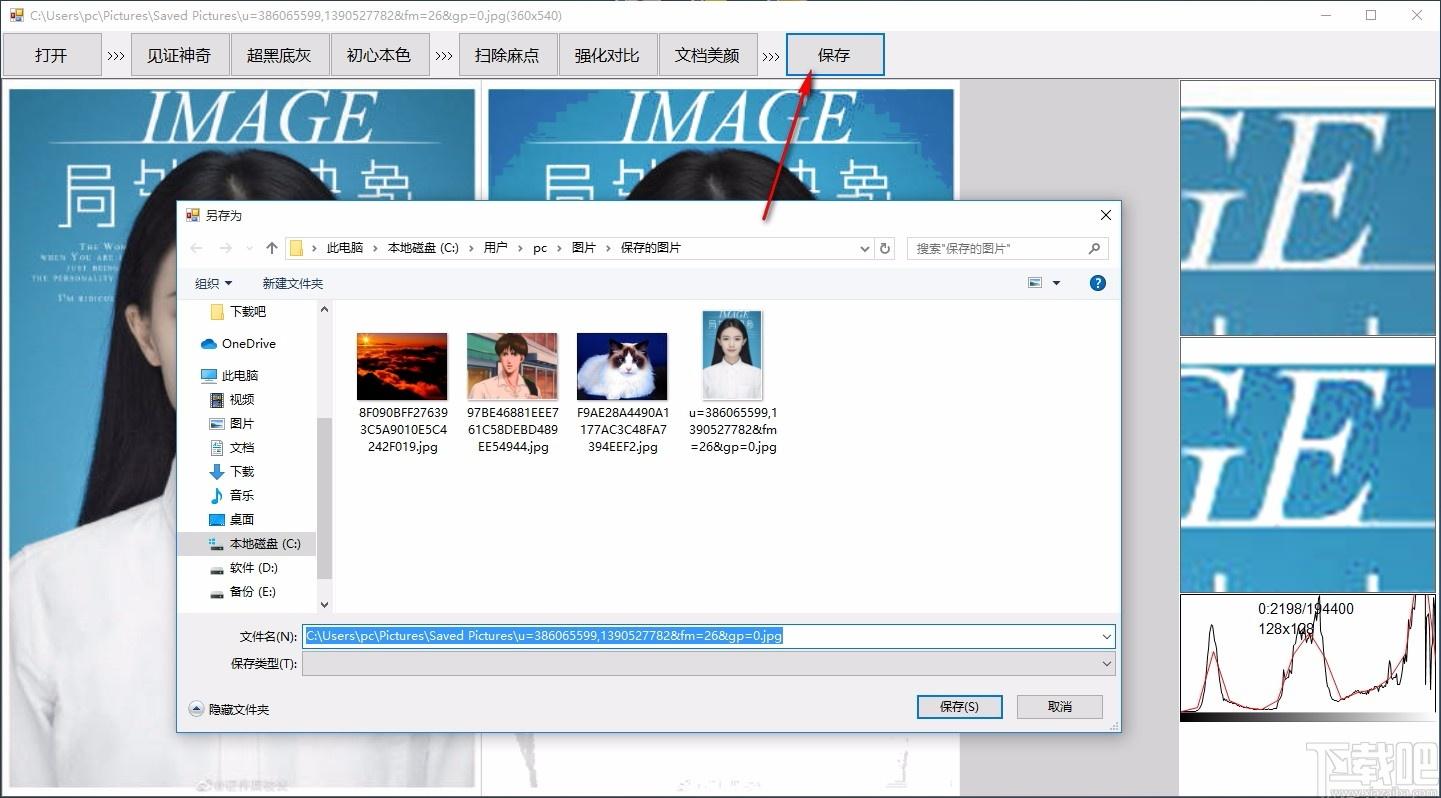
Task: Choose the 初心本色 option
Action: coord(379,55)
